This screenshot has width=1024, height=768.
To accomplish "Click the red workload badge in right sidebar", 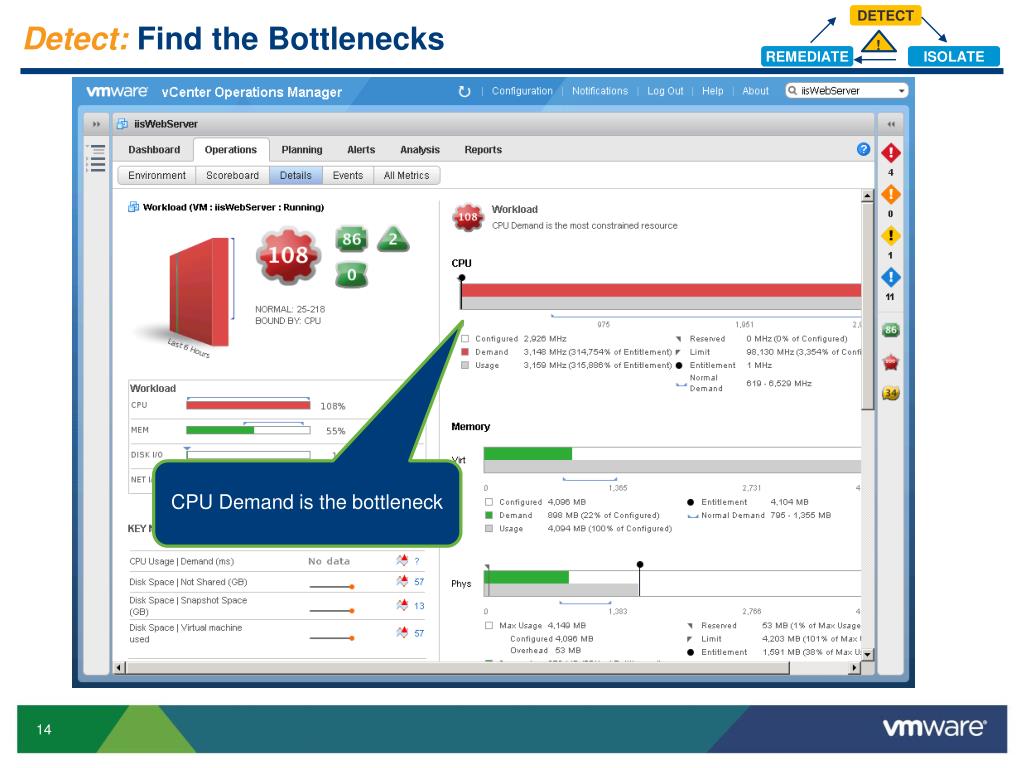I will [x=891, y=362].
